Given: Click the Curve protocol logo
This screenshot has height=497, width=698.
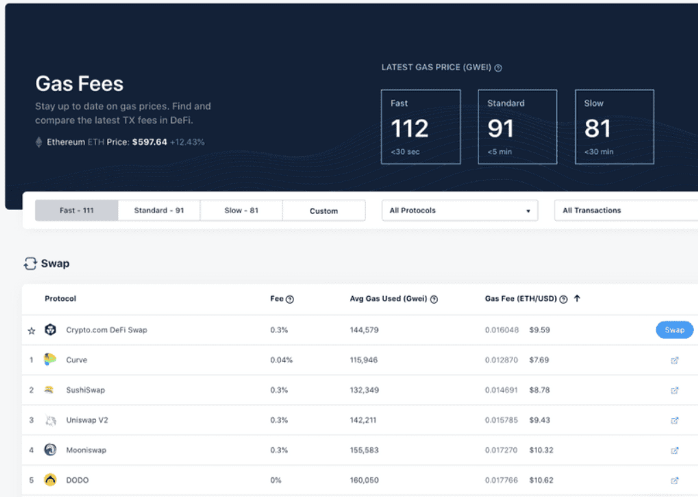Looking at the screenshot, I should (50, 359).
